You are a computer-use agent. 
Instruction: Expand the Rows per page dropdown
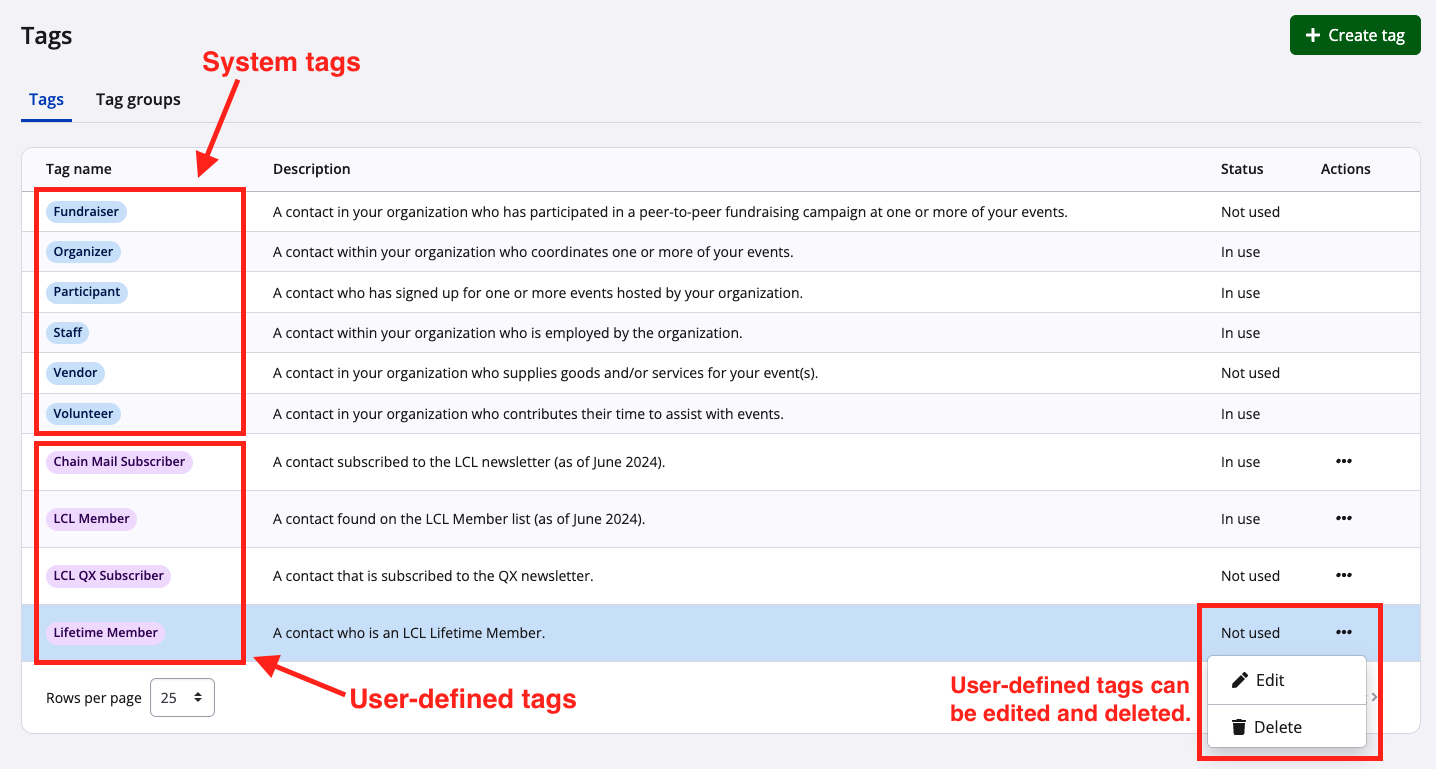point(182,698)
